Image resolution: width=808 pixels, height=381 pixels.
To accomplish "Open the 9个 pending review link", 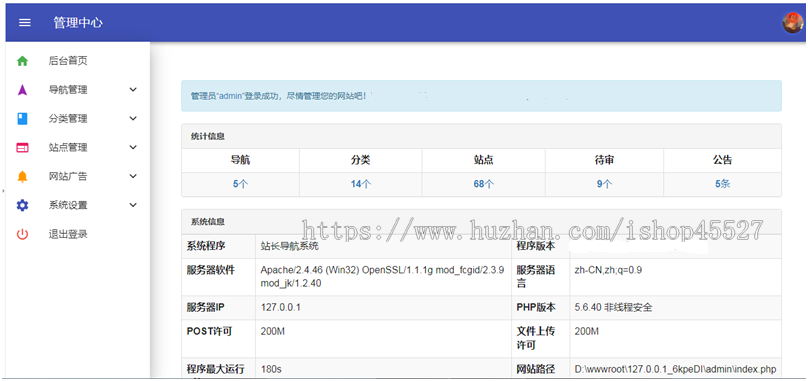I will coord(604,184).
